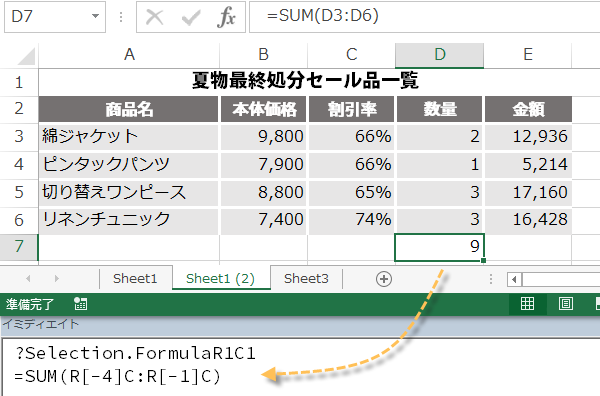Click the sheet tab bar splitter dots
Viewport: 600px width, 396px height.
[x=491, y=279]
